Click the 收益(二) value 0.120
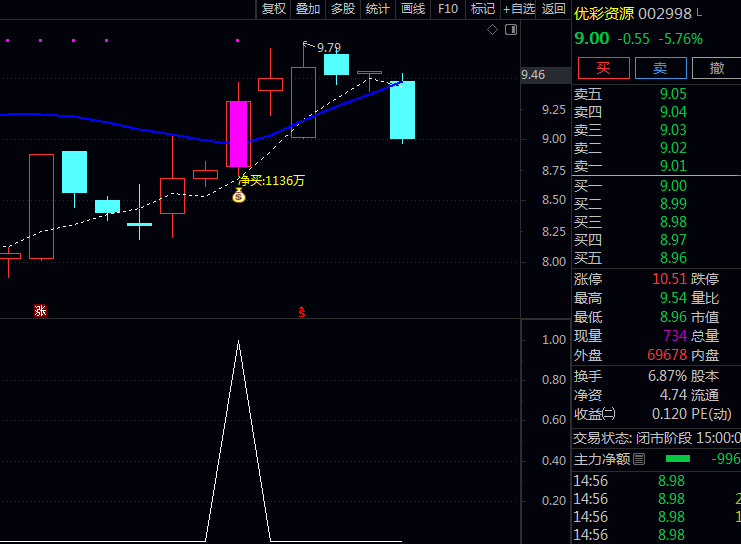This screenshot has height=544, width=741. 669,414
